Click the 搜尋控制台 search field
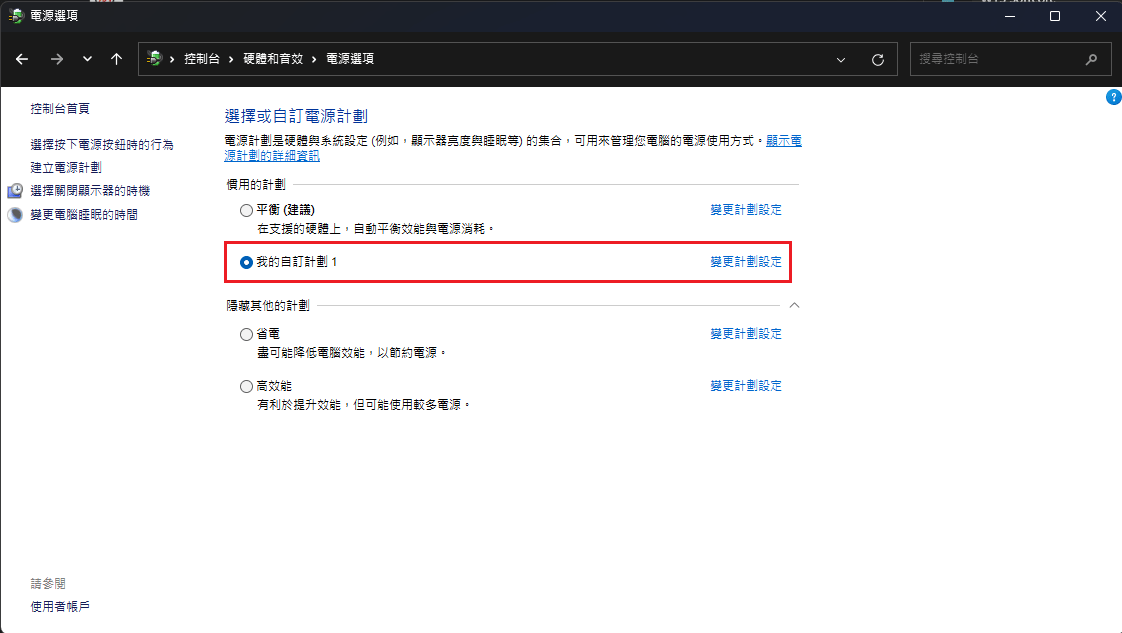Image resolution: width=1122 pixels, height=633 pixels. [x=995, y=59]
